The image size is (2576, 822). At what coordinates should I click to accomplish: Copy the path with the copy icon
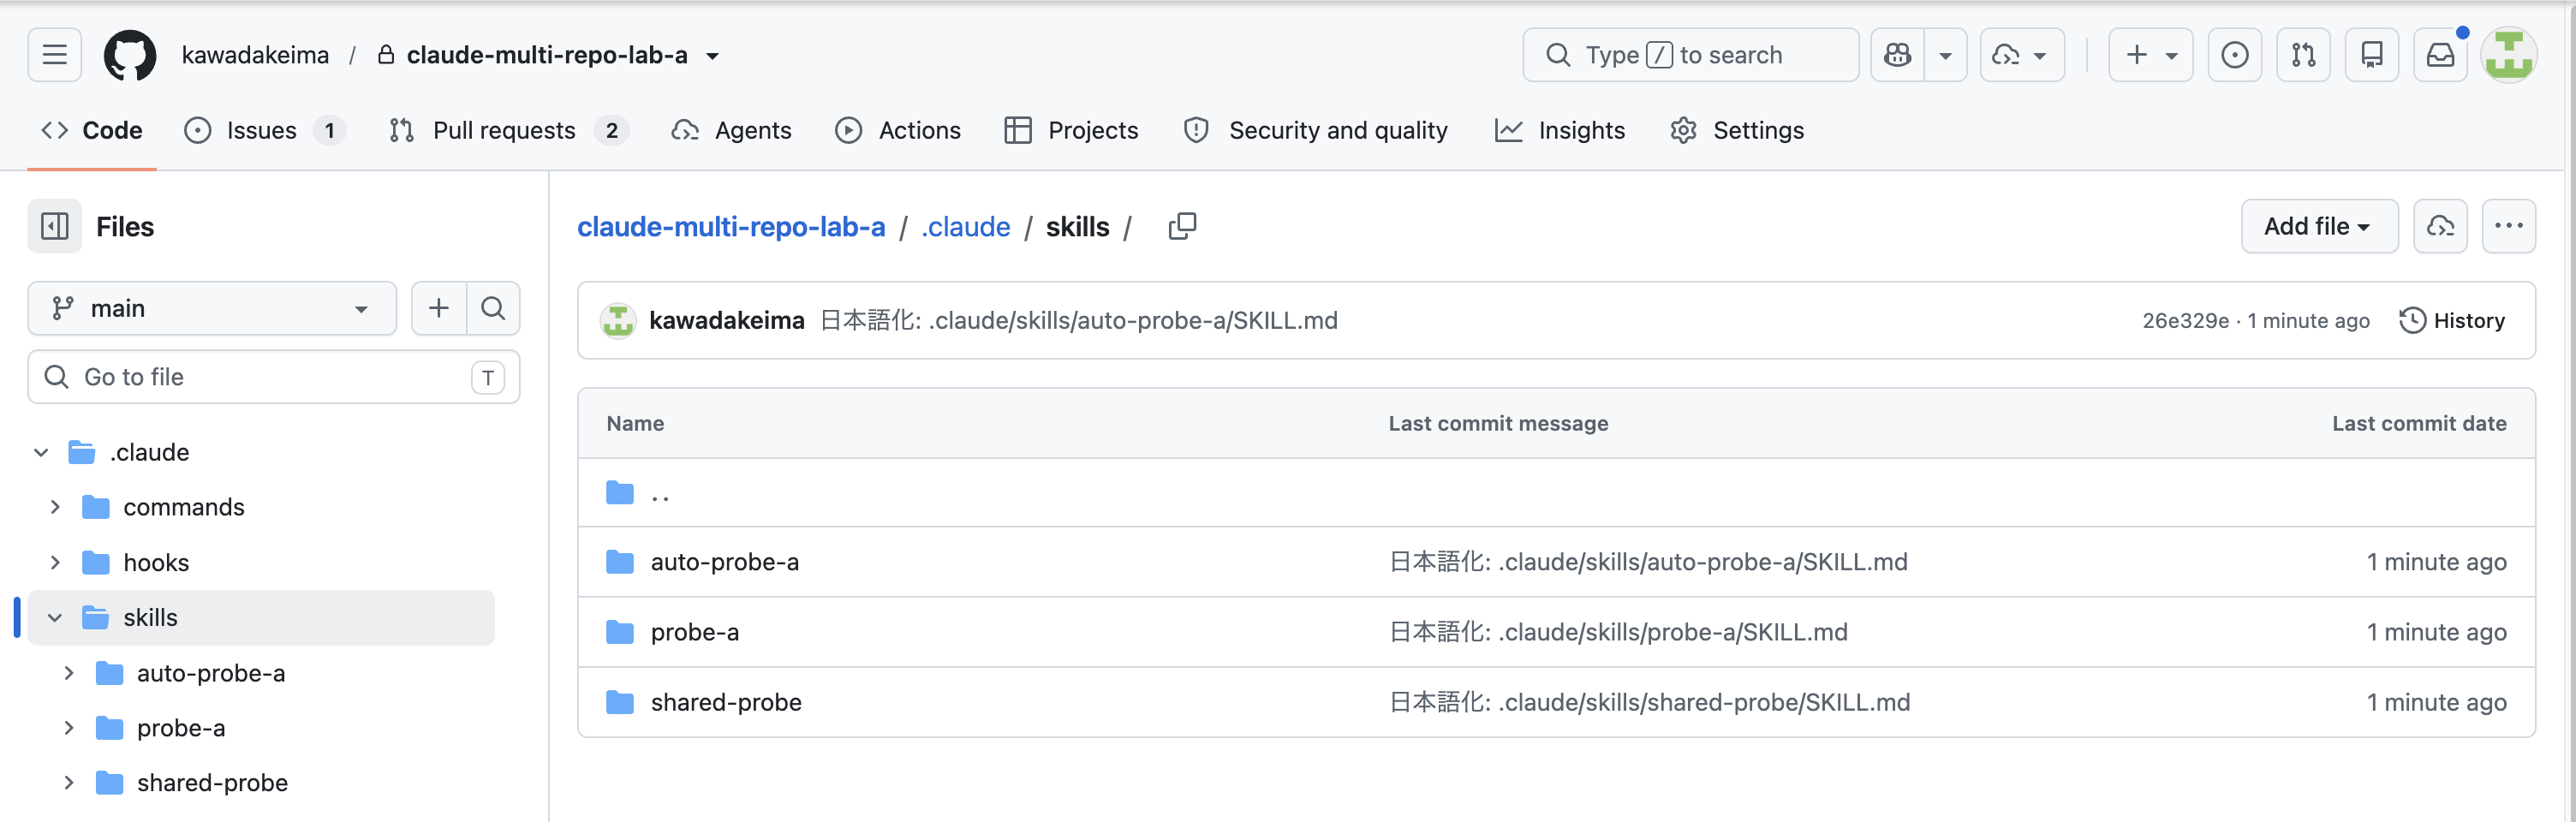1182,227
